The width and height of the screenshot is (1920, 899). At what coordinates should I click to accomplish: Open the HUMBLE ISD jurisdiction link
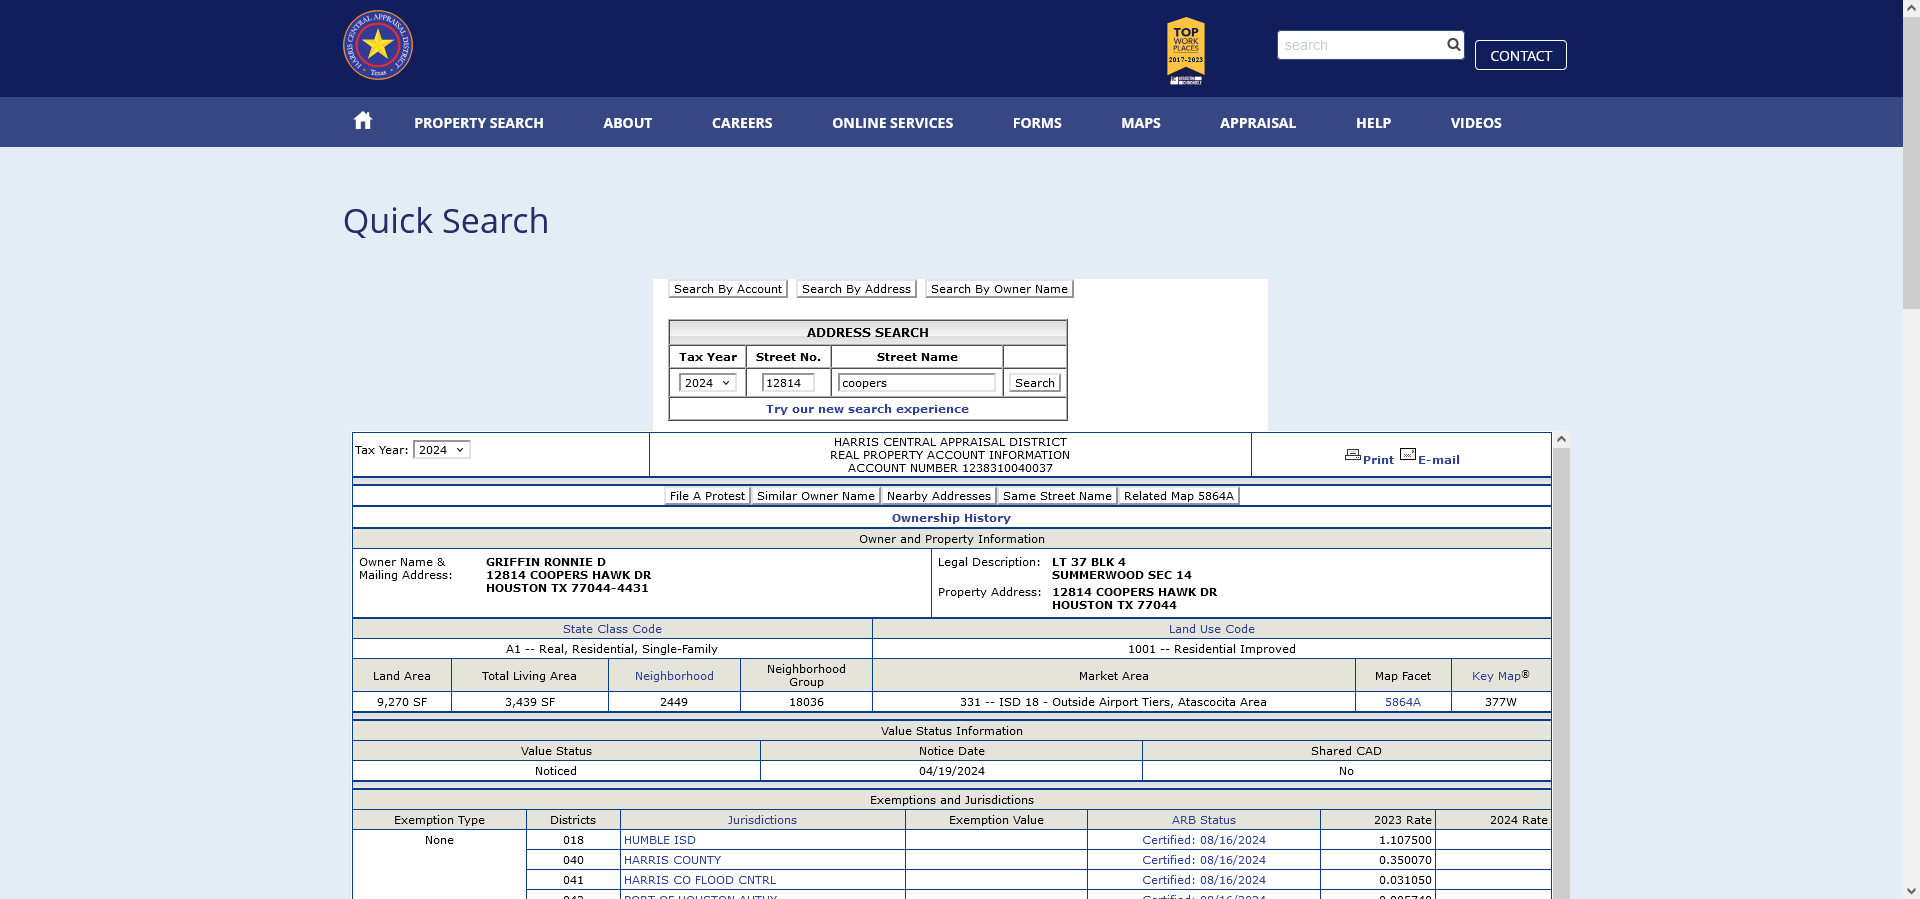tap(660, 840)
